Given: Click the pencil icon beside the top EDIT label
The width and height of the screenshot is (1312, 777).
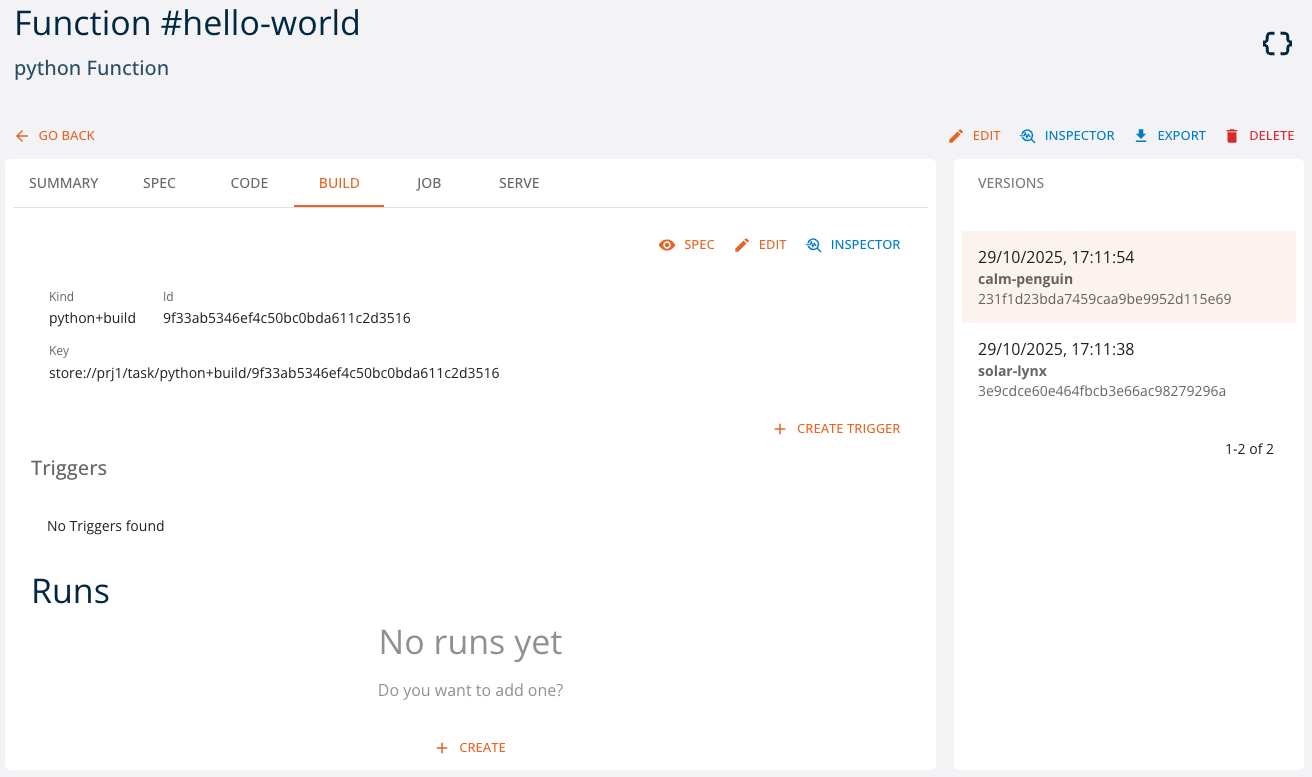Looking at the screenshot, I should point(956,135).
